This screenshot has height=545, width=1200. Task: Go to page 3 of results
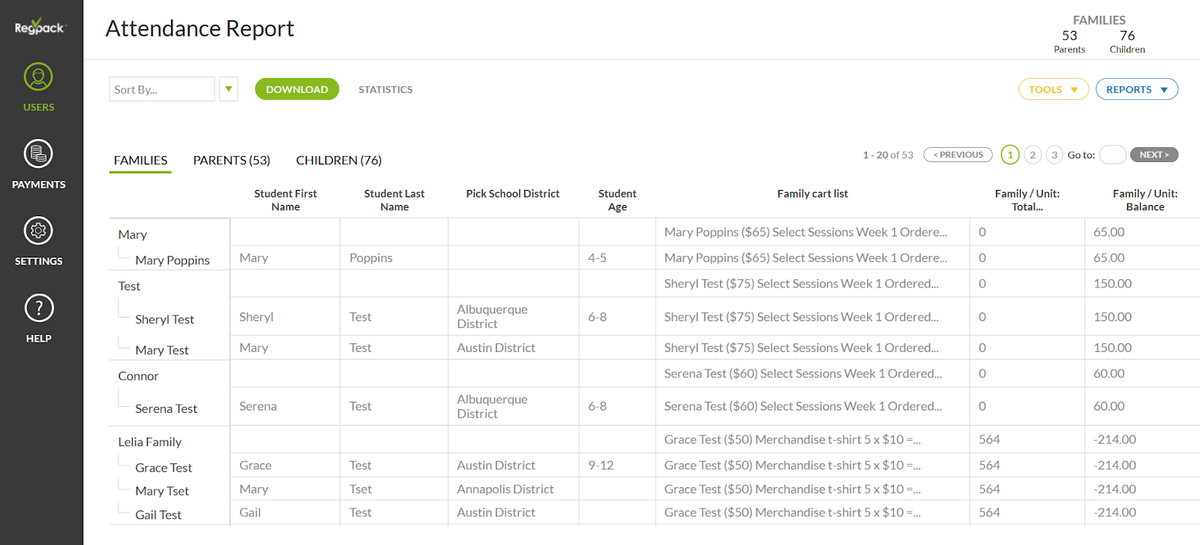1053,155
